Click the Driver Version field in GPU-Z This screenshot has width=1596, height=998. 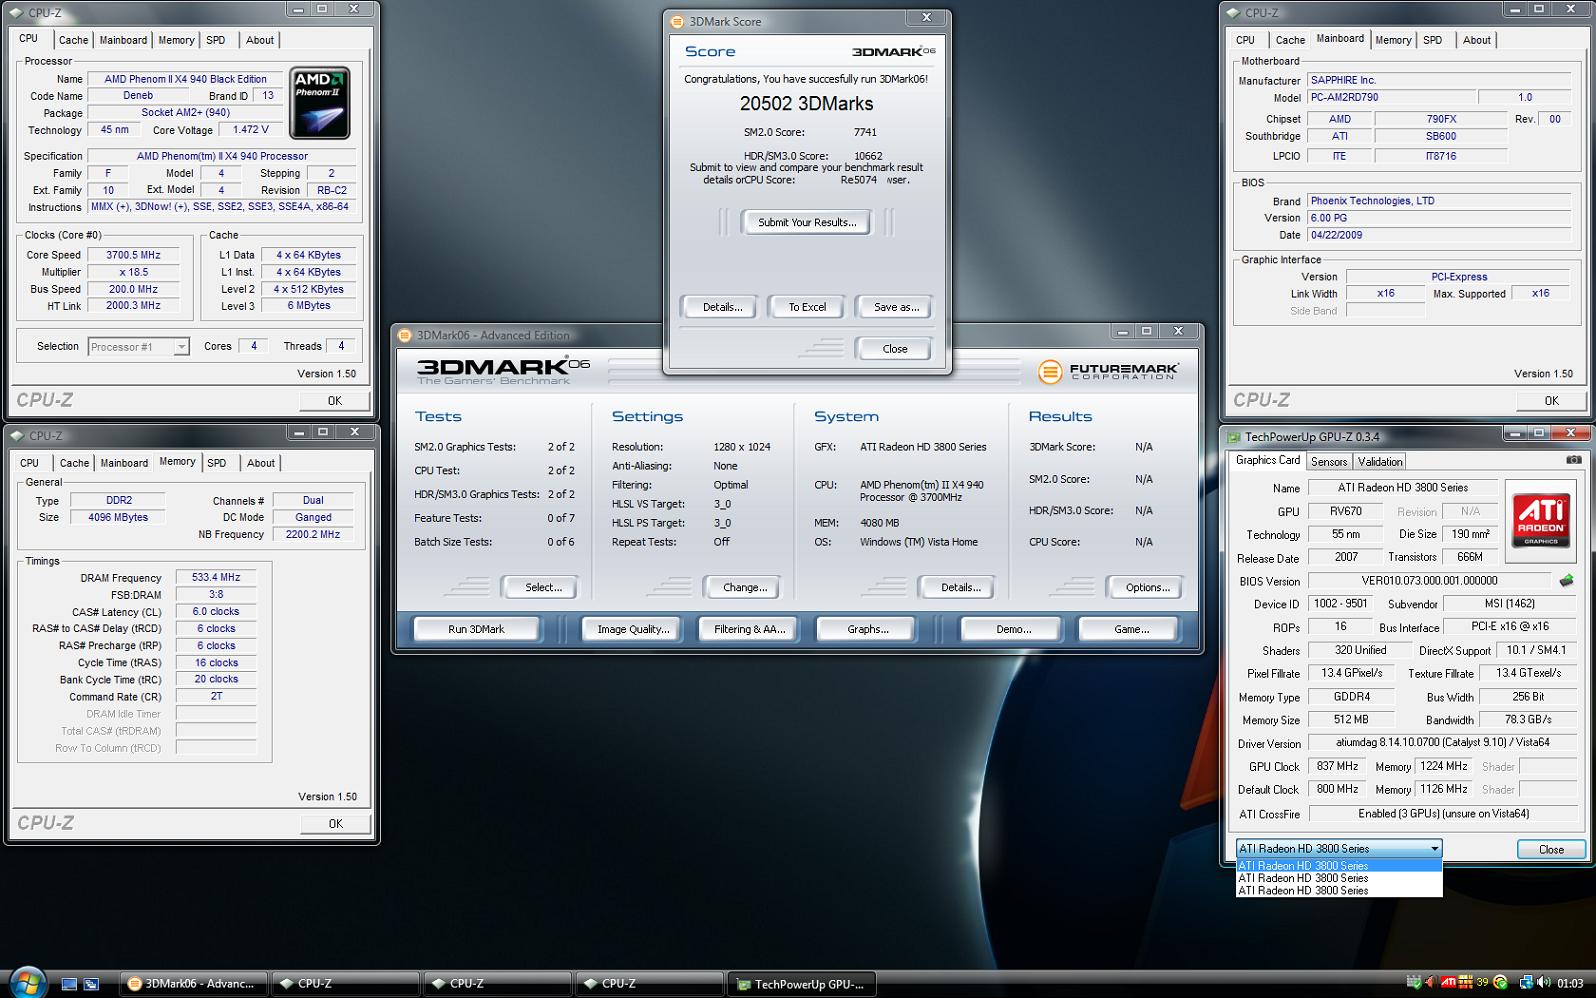1442,743
